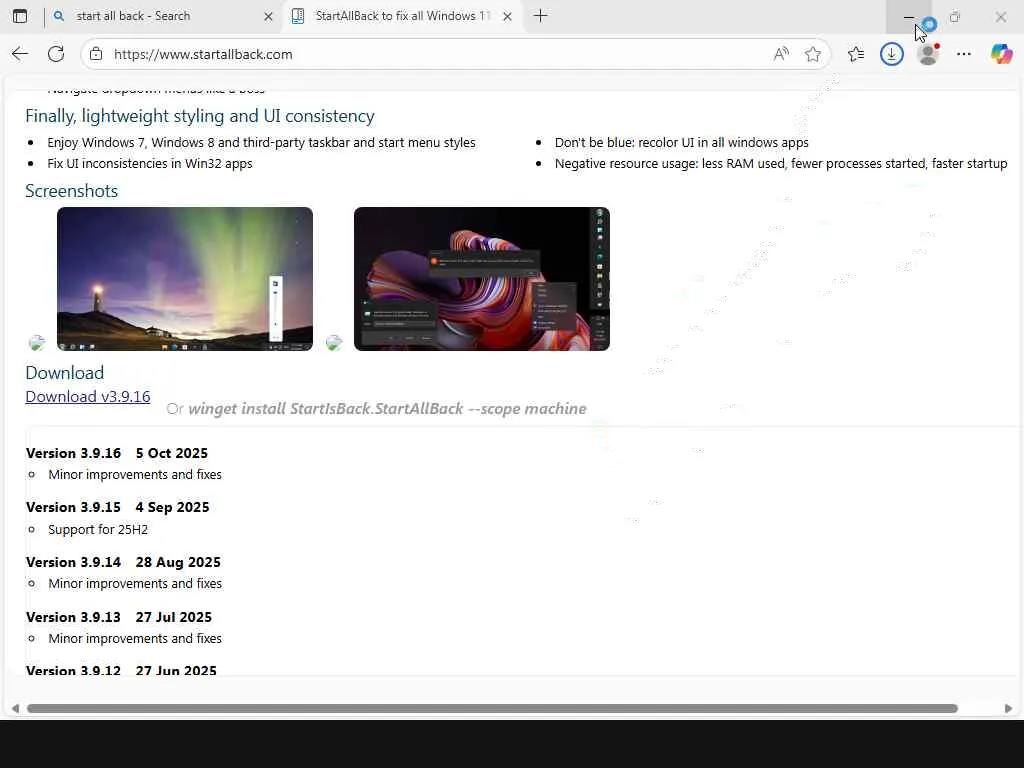Close the 'start all back - Search' tab

click(x=268, y=17)
